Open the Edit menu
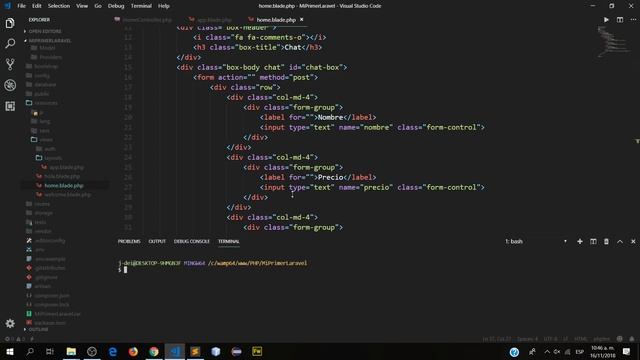 [x=37, y=6]
